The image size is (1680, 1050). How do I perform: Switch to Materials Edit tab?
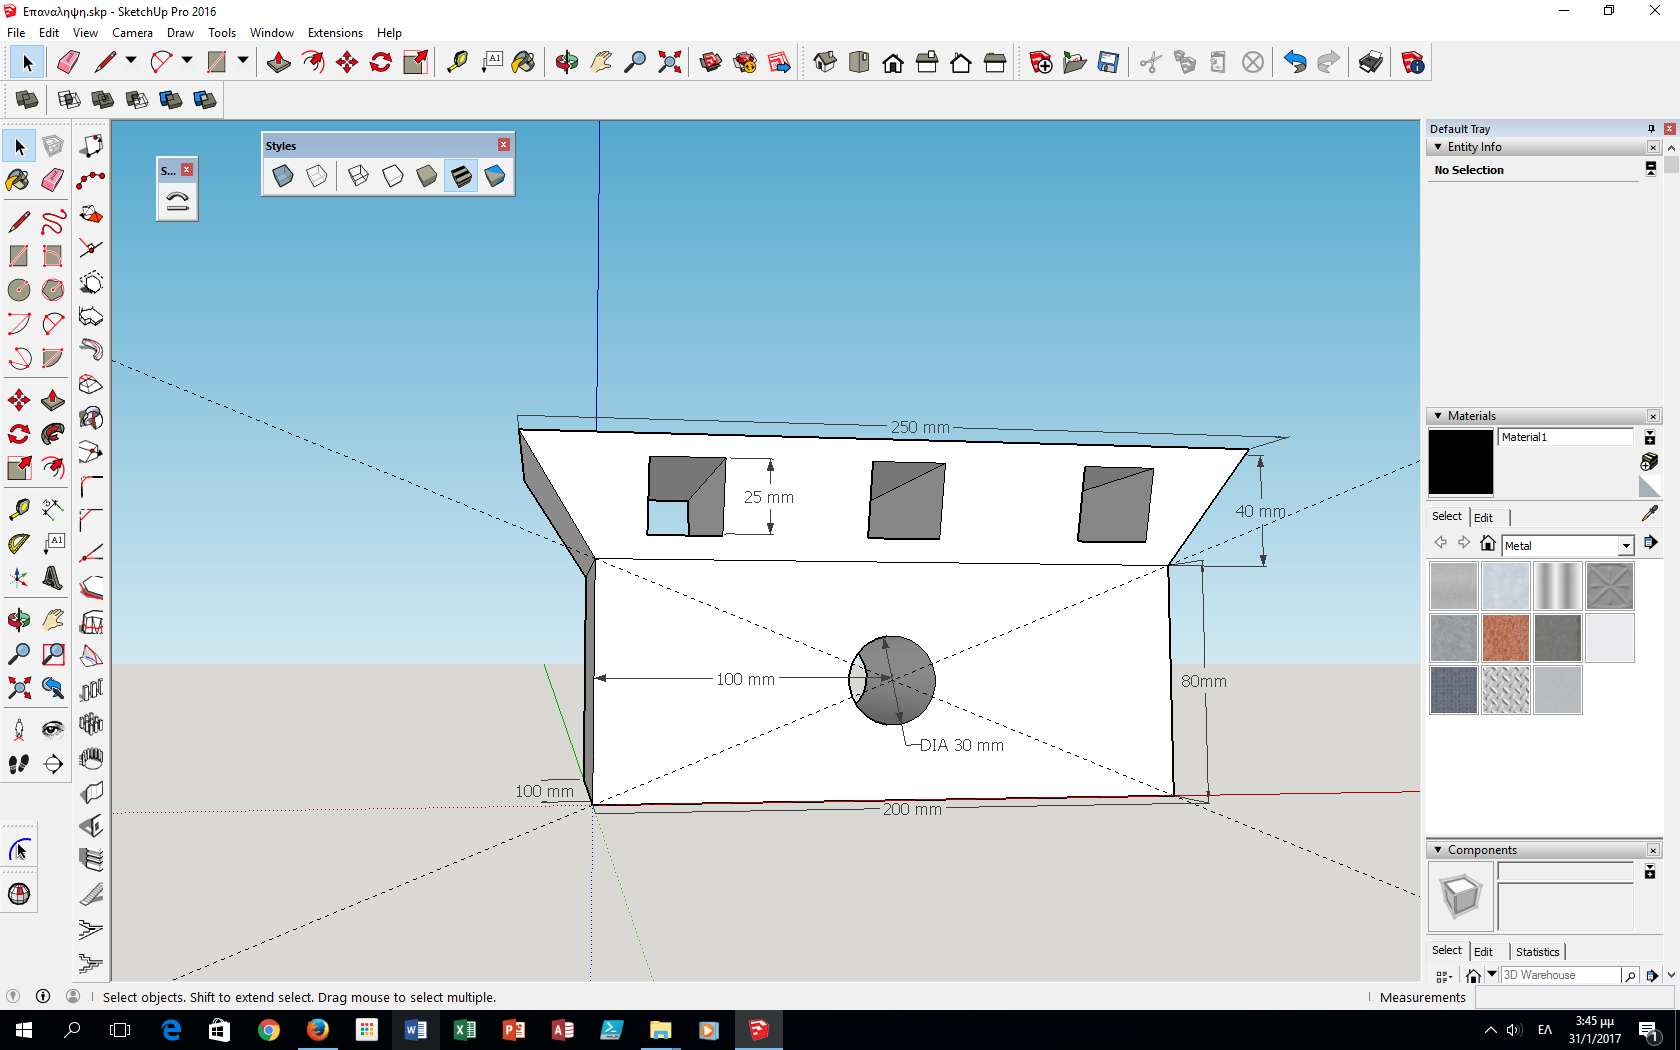(1483, 517)
